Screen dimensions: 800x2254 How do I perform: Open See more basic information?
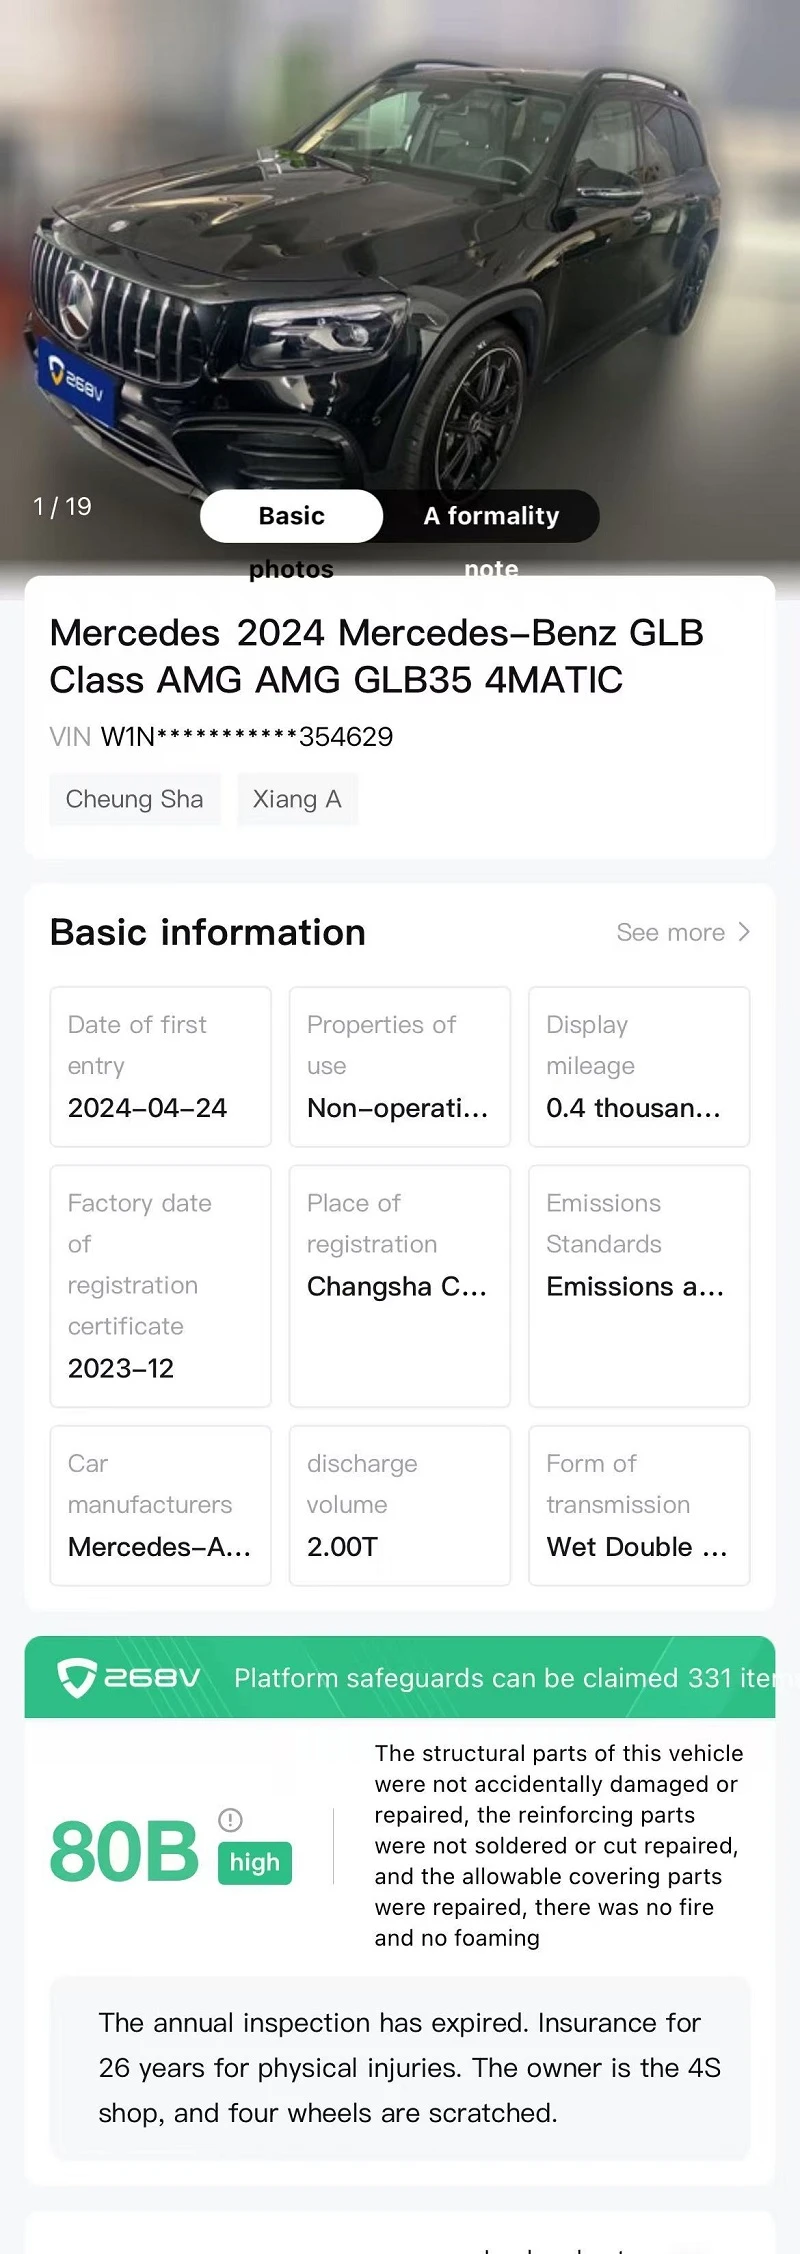click(x=683, y=932)
